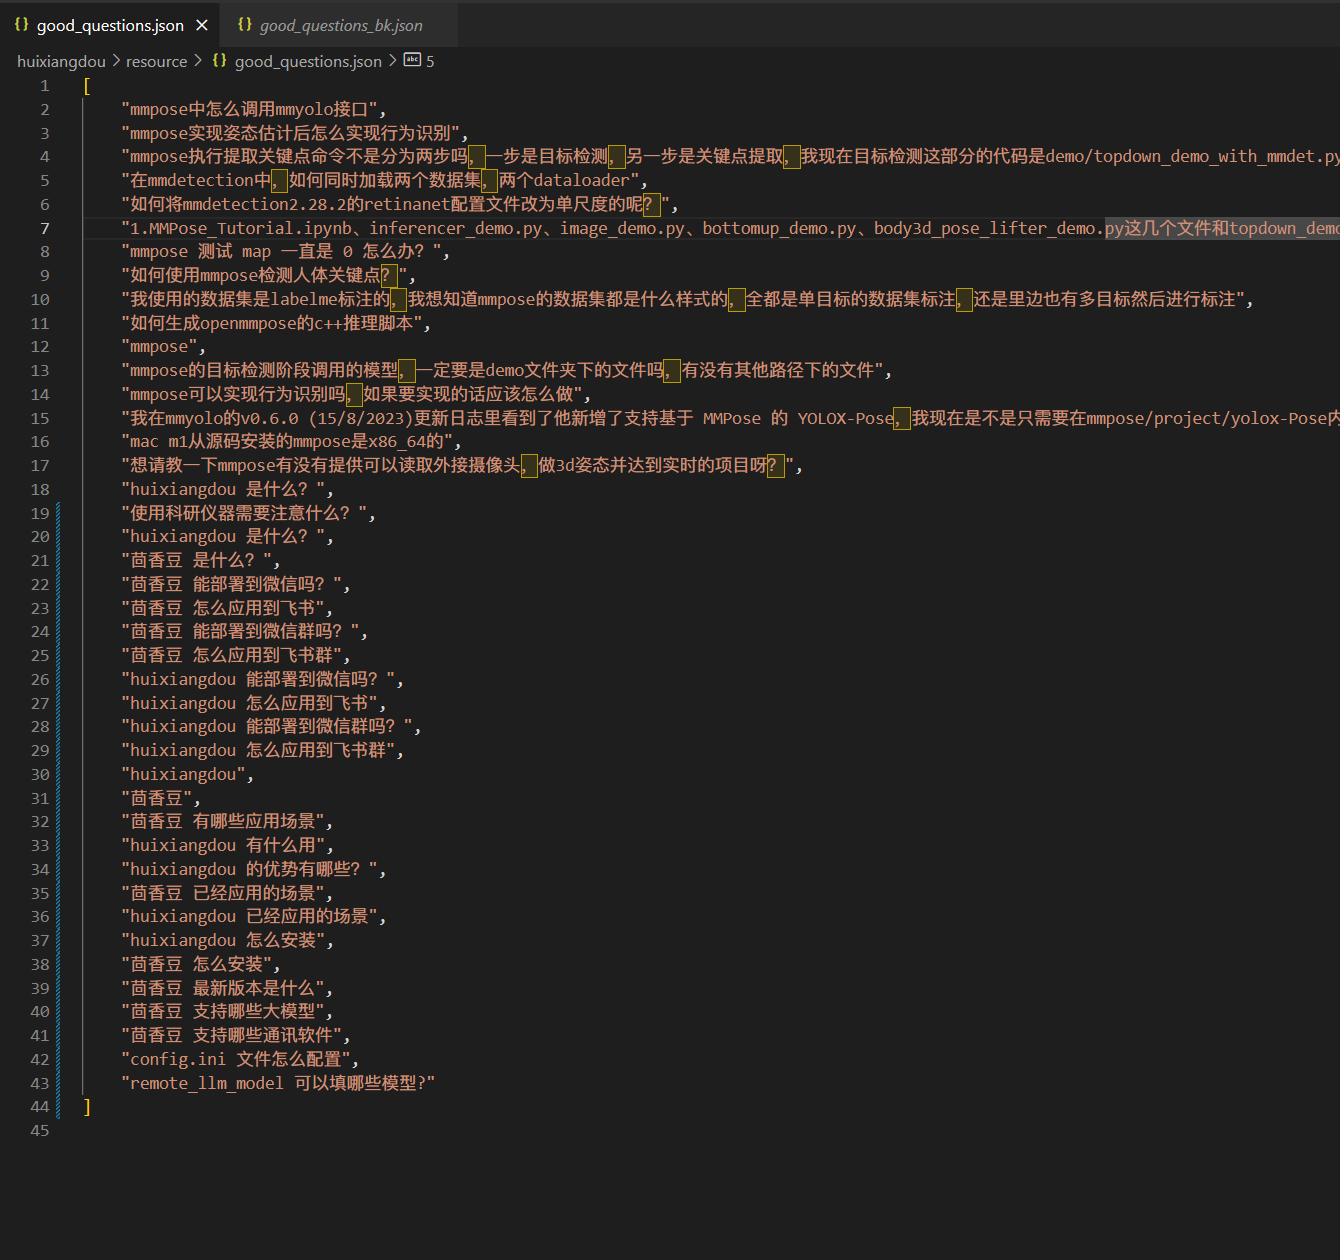This screenshot has width=1340, height=1260.
Task: Click line number 44 in gutter
Action: coord(40,1107)
